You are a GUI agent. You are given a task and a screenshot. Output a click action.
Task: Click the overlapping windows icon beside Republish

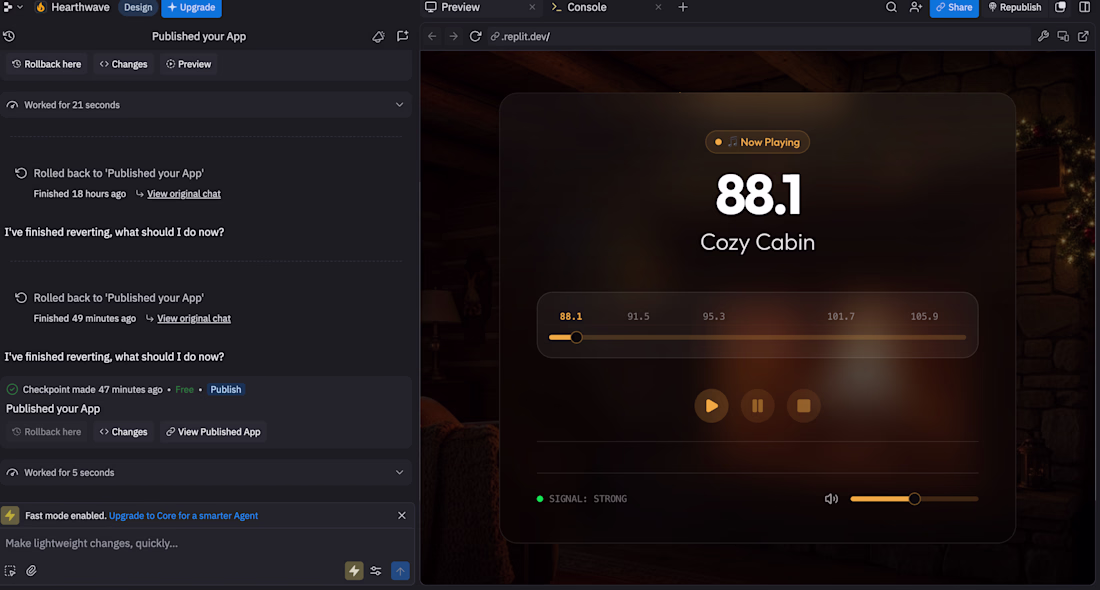point(1061,7)
